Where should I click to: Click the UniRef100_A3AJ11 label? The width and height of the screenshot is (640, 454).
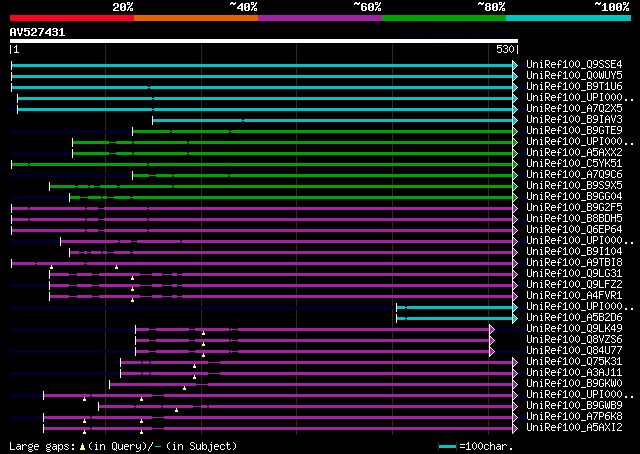[574, 373]
